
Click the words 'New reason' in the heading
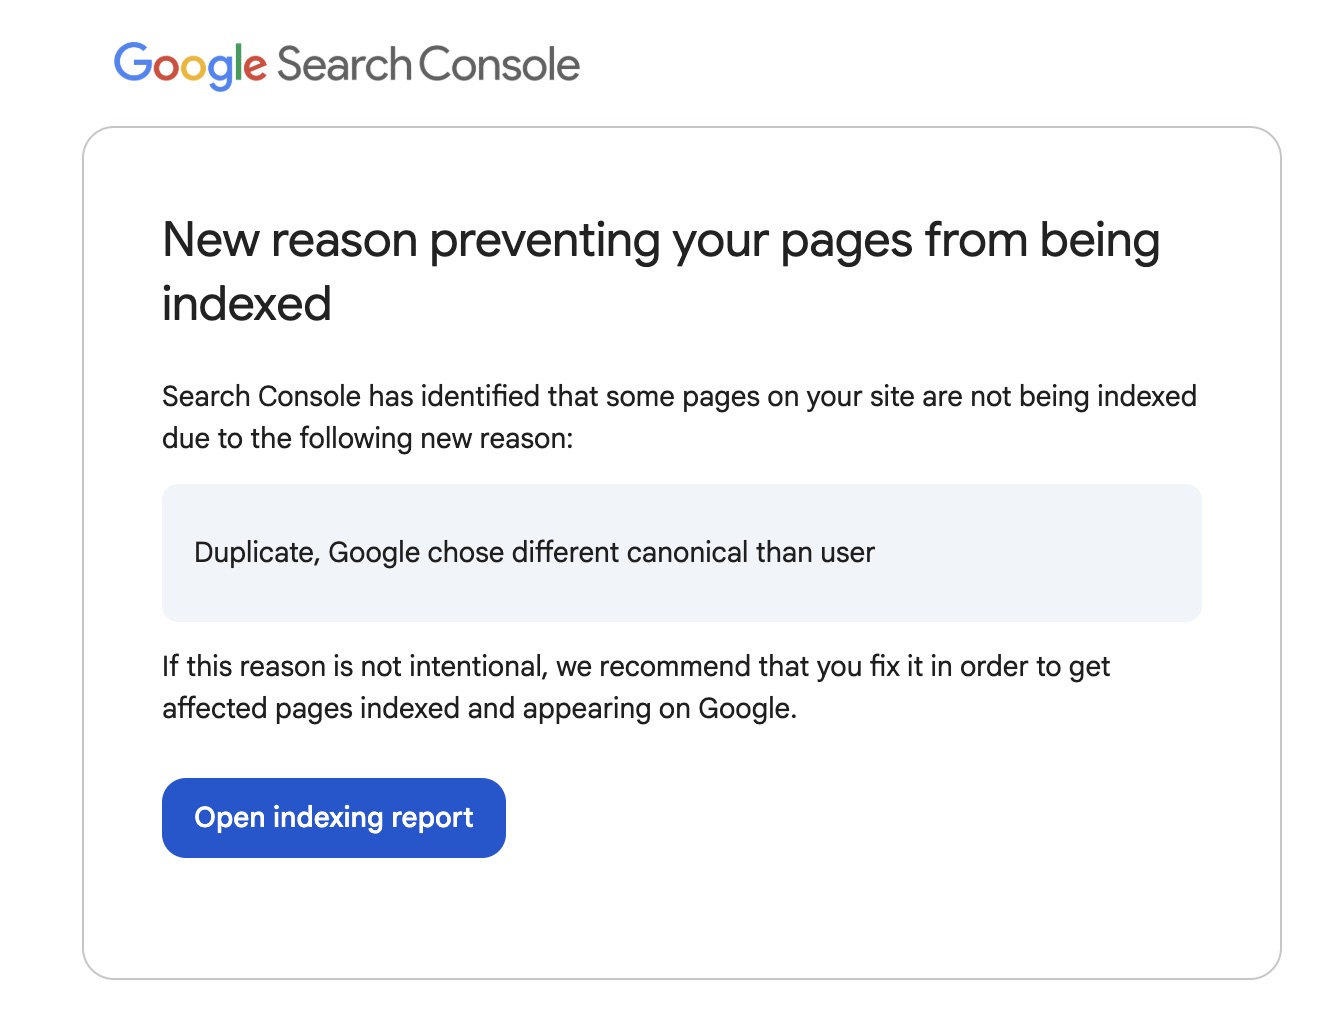tap(290, 241)
